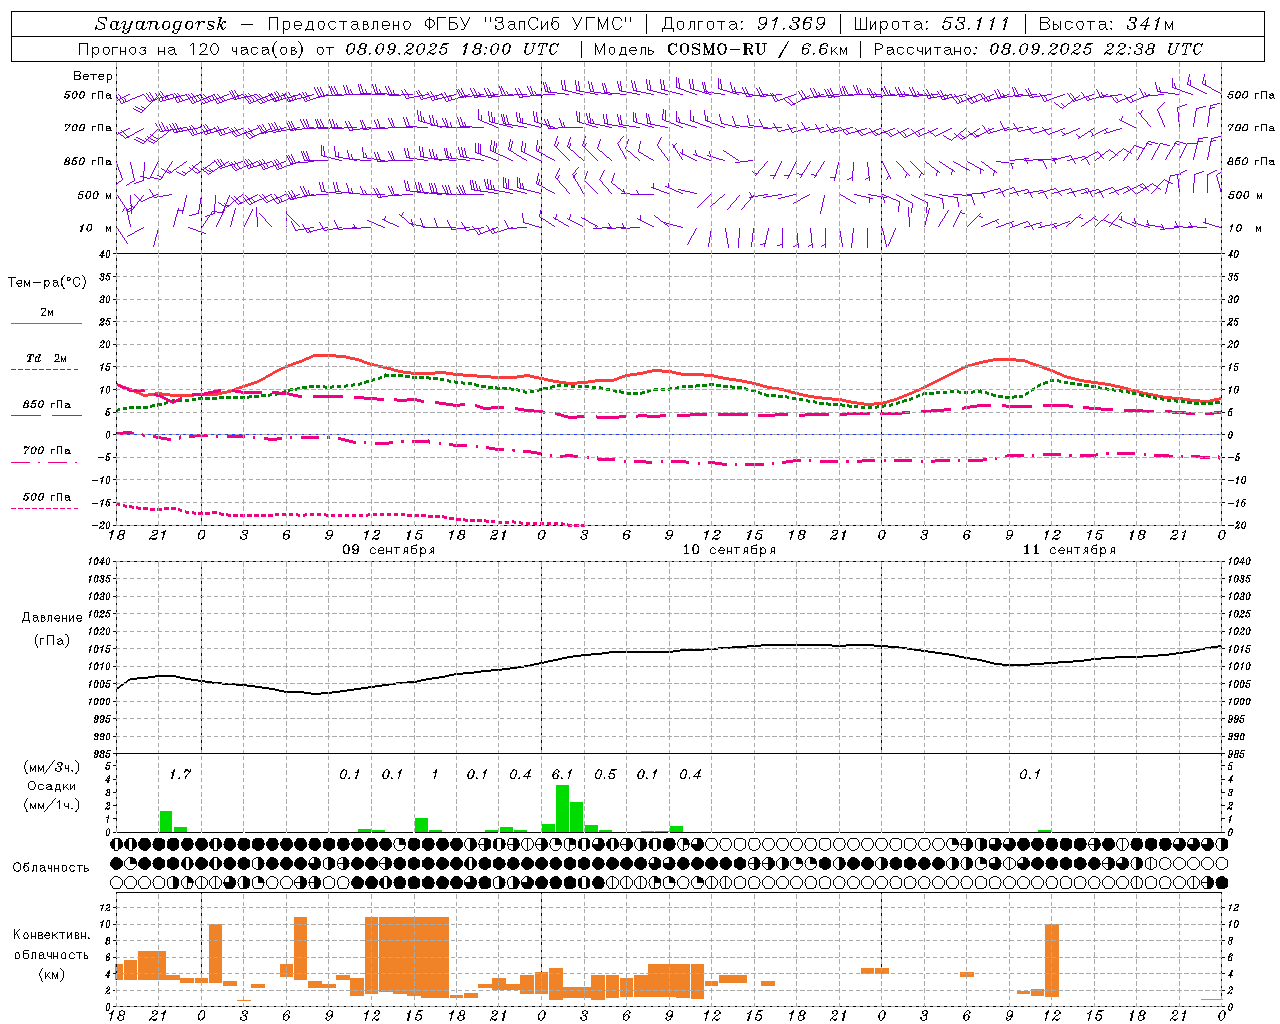Viewport: 1280px width, 1024px height.
Task: Select the '(мм/1ч.)' precipitation unit label
Action: point(52,805)
